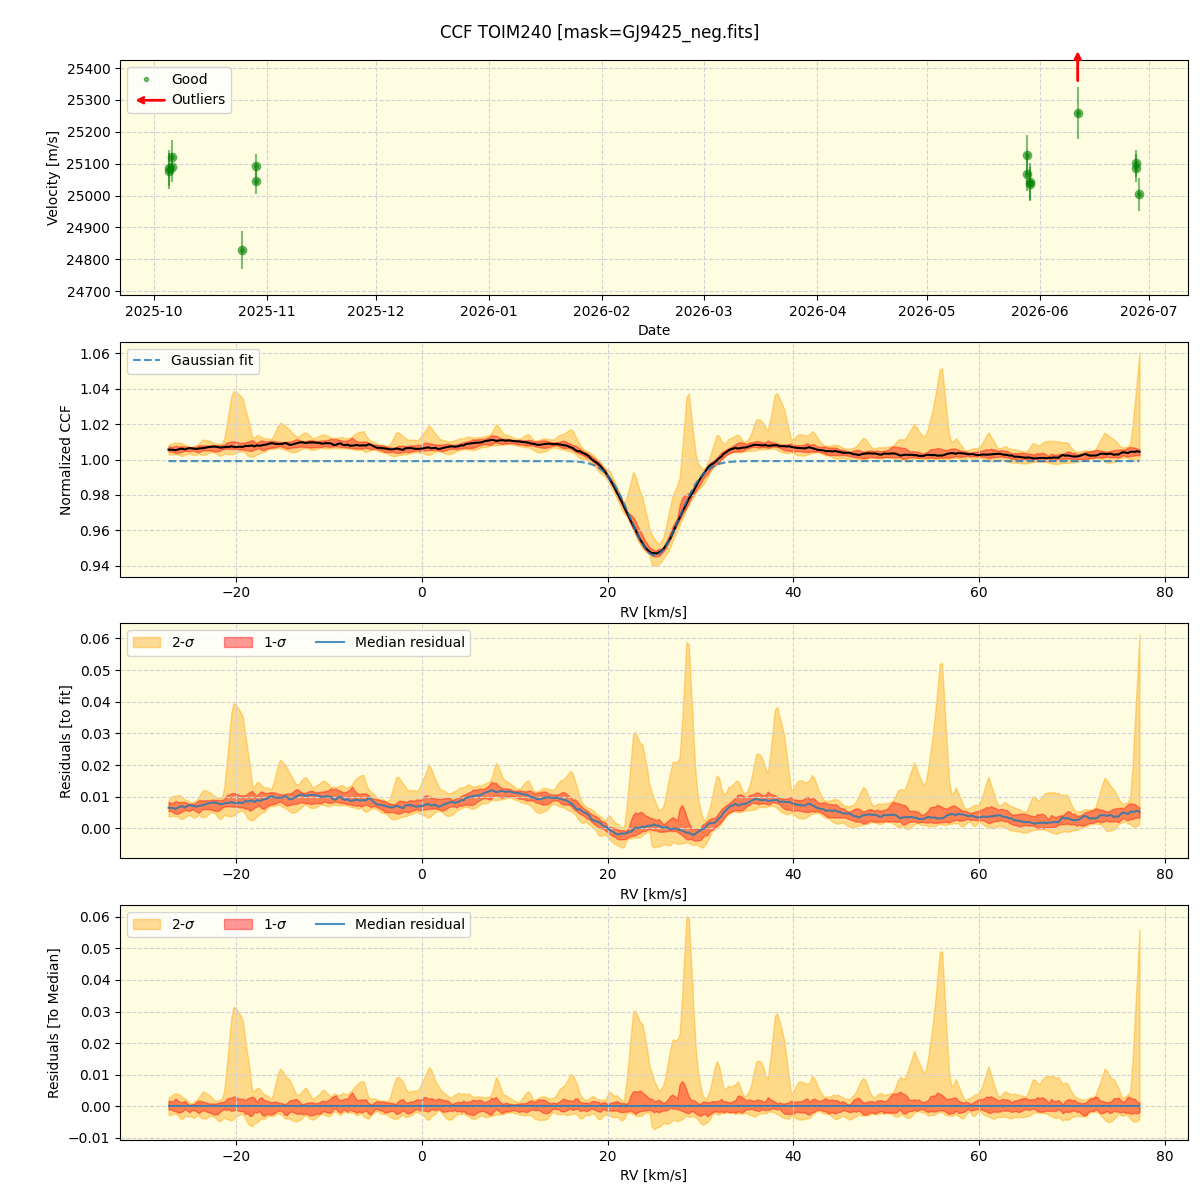Screen dimensions: 1200x1200
Task: Click the minimum of the CCF dip near 25 km/s
Action: [655, 552]
